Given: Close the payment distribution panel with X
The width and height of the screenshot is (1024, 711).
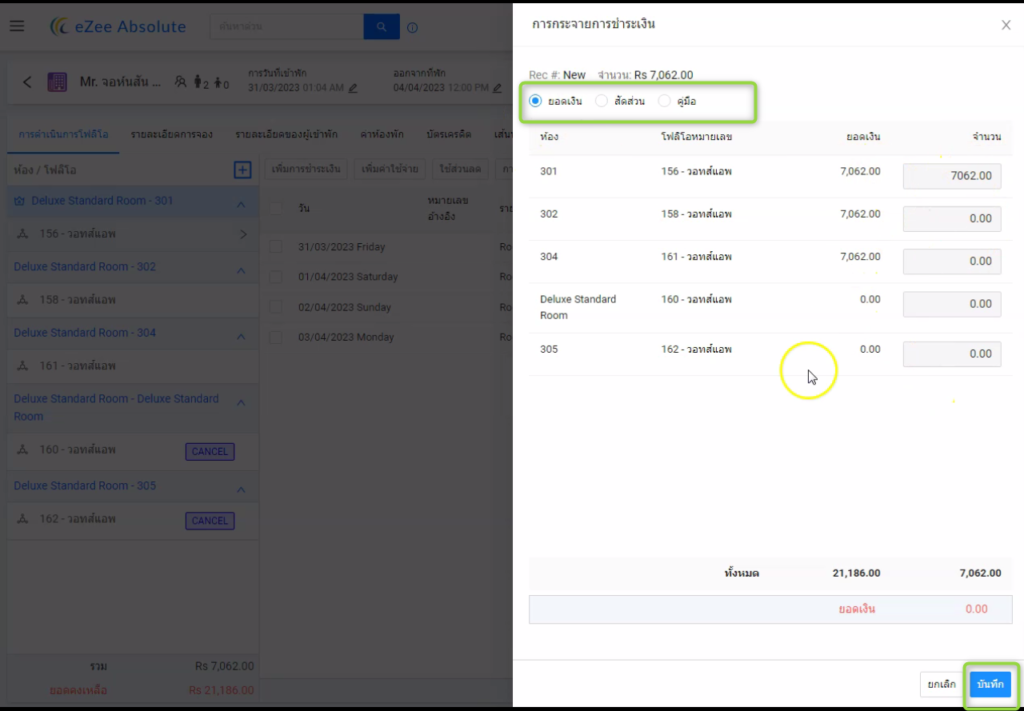Looking at the screenshot, I should (1006, 25).
